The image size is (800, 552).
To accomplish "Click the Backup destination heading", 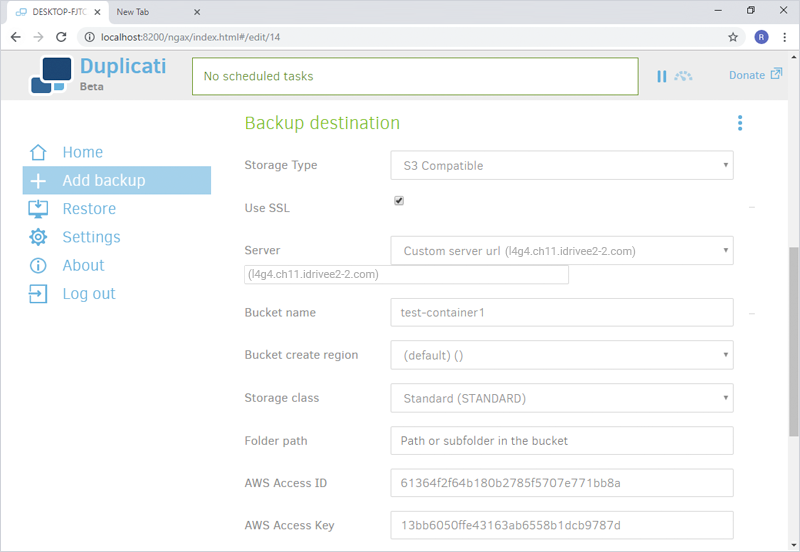I will 322,123.
